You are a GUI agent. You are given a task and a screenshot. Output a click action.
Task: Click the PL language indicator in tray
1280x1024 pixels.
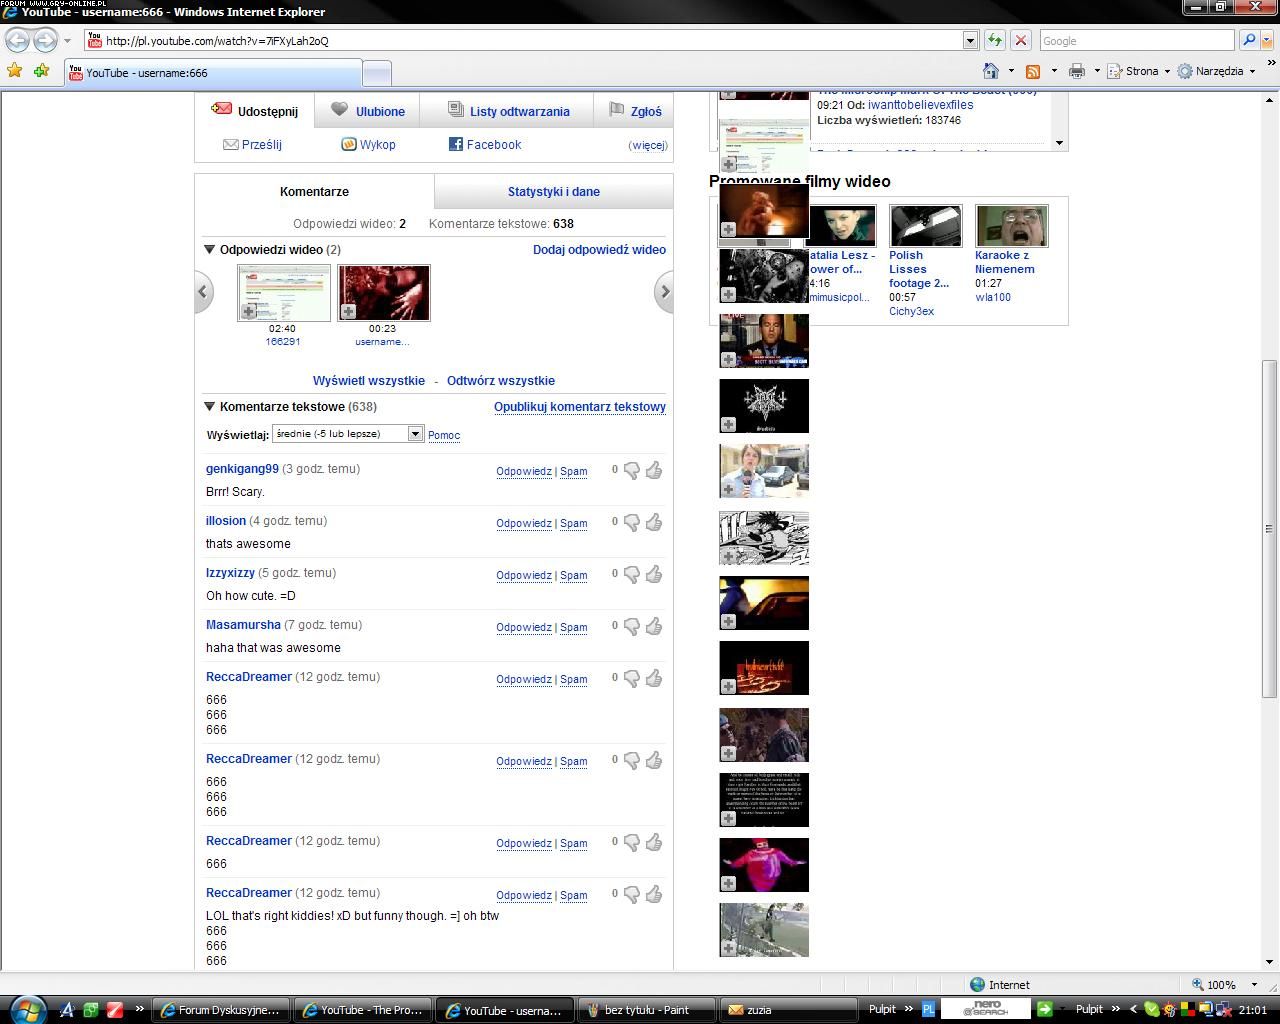[x=928, y=1009]
